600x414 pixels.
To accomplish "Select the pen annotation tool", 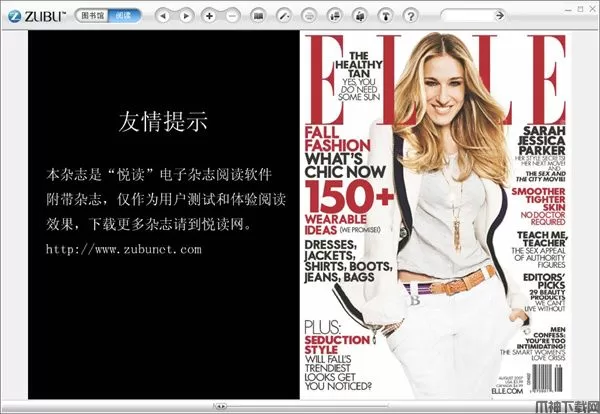I will pos(284,16).
